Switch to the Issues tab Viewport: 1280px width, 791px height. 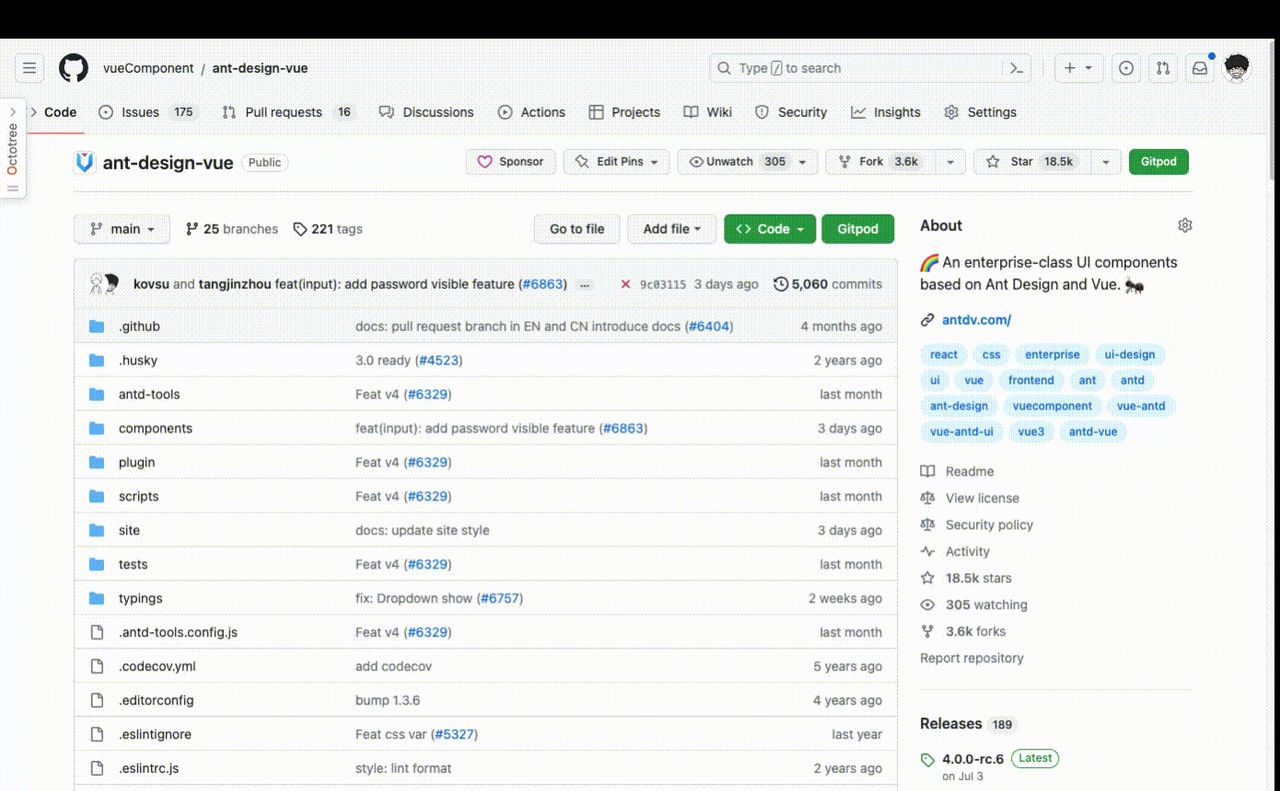[146, 112]
